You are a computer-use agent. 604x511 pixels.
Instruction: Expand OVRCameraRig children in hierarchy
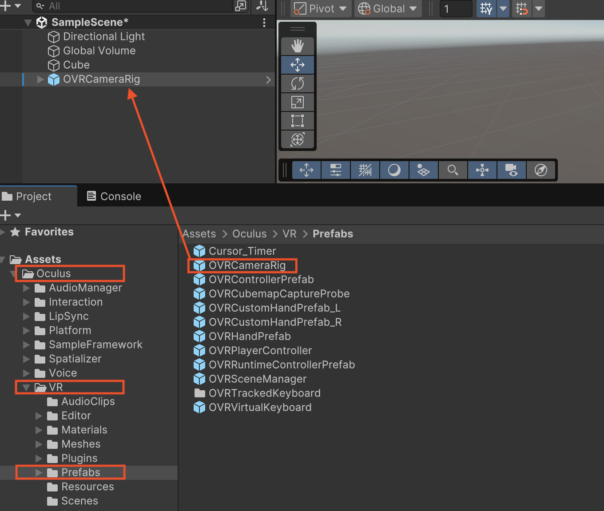(40, 79)
